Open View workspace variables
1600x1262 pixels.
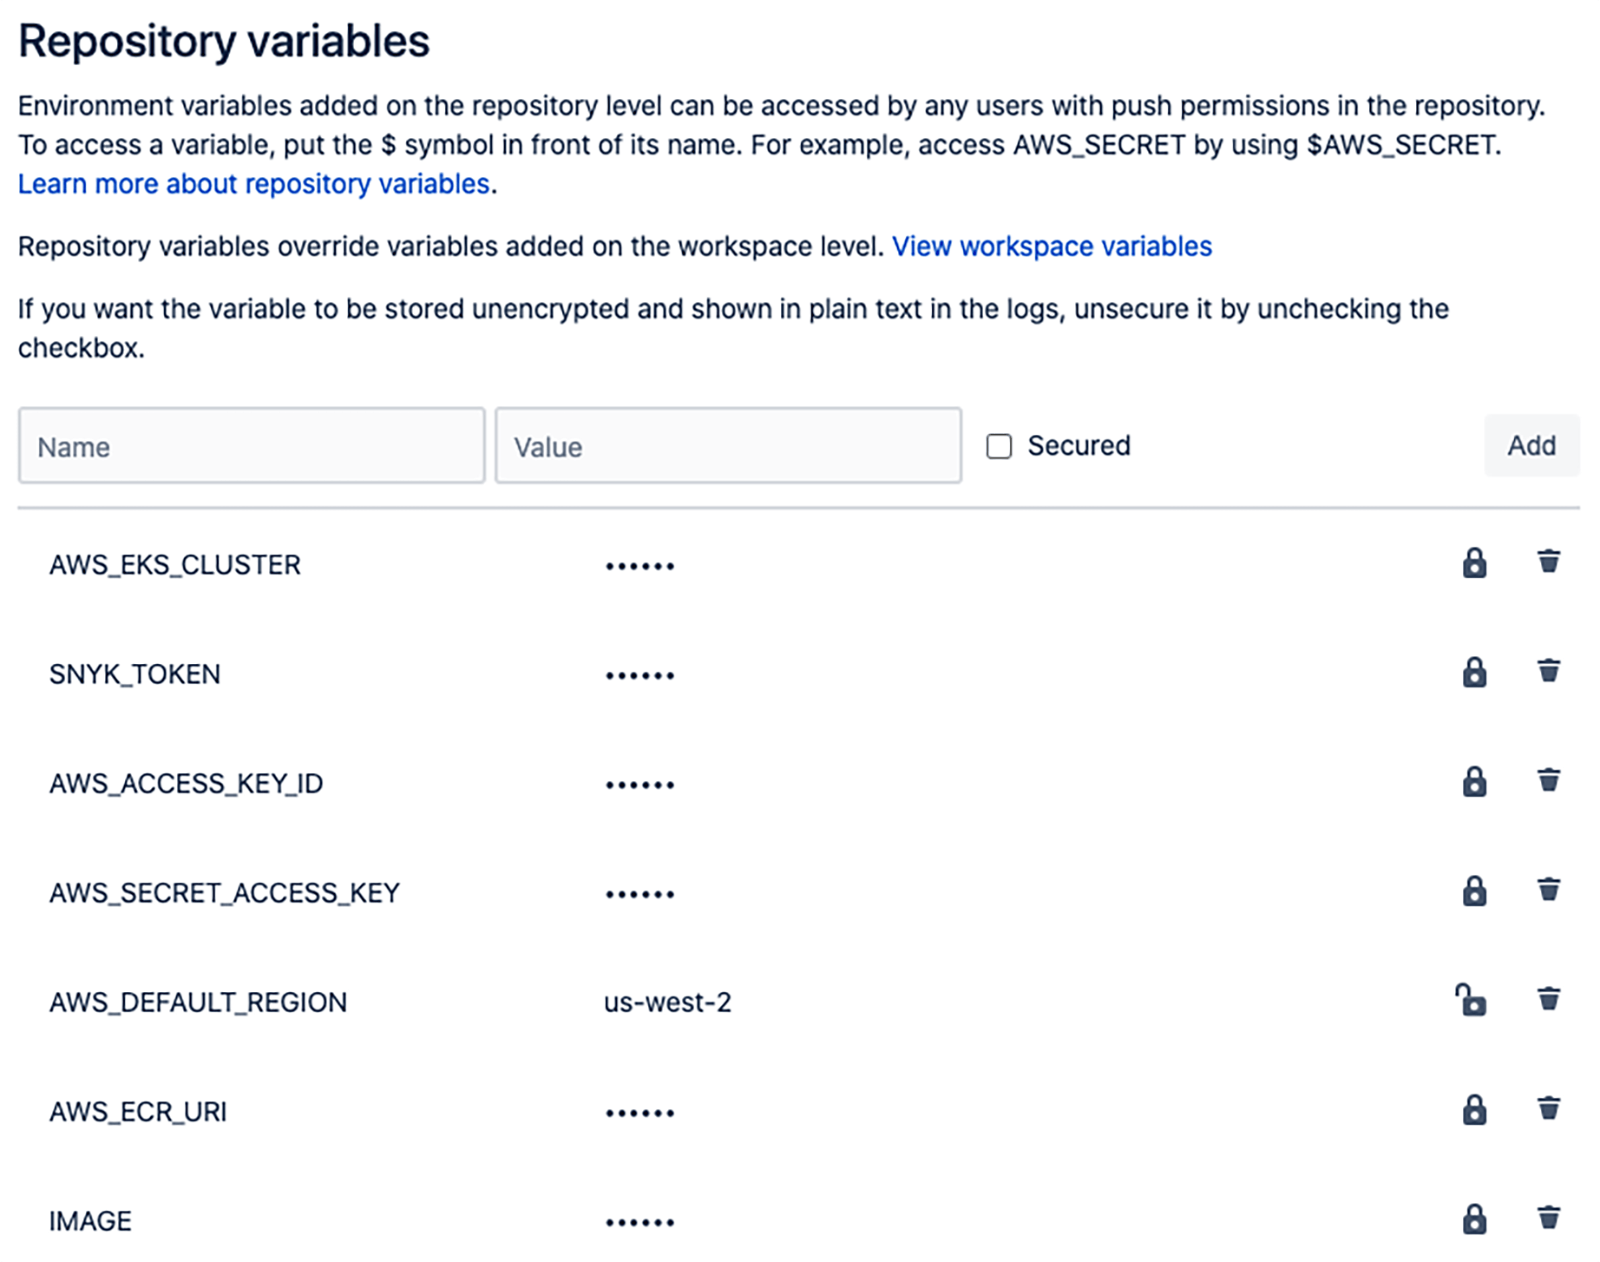1052,245
